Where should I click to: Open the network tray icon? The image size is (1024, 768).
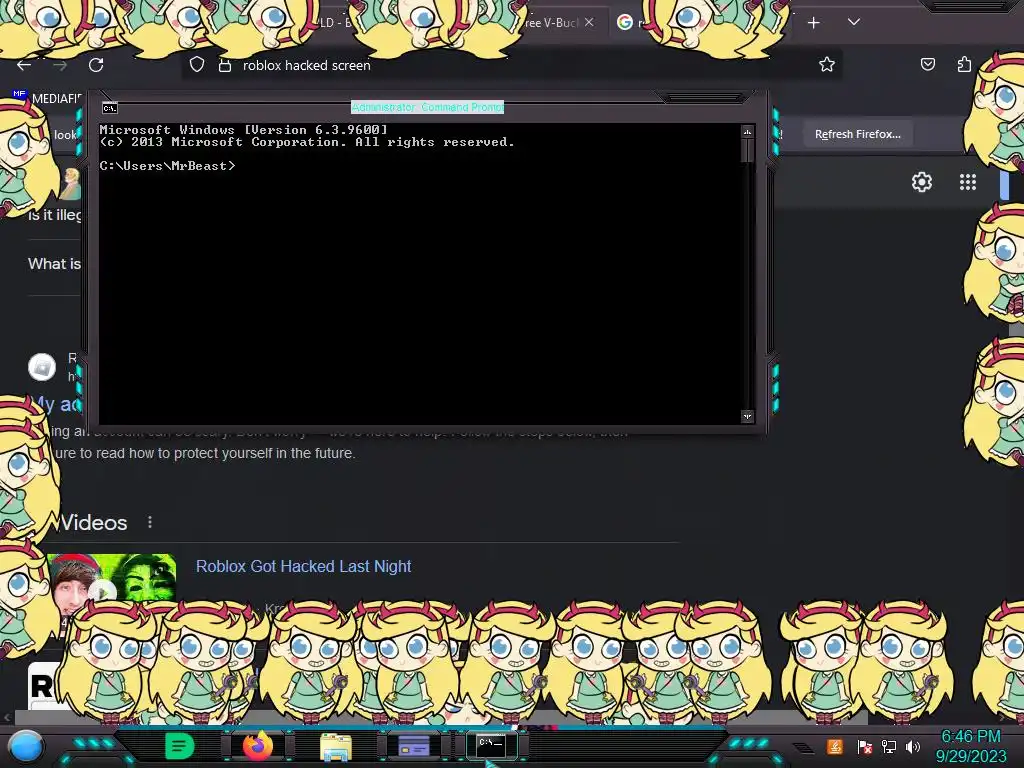(889, 746)
